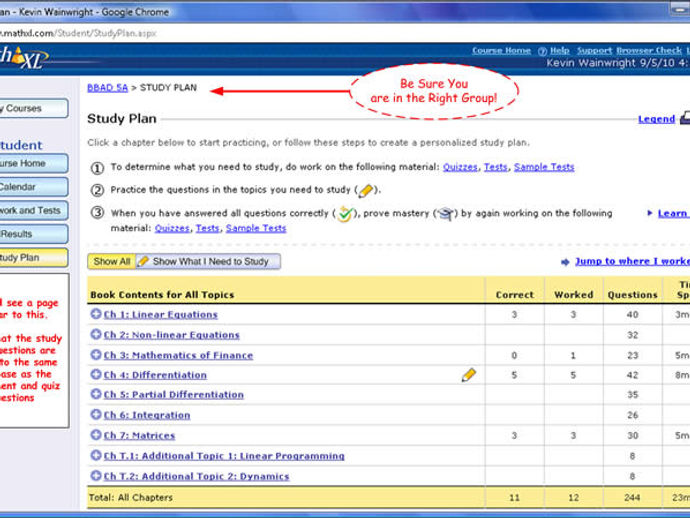Screen dimensions: 690x518
Task: Open Ch 3: Mathematics of Finance link
Action: [178, 355]
